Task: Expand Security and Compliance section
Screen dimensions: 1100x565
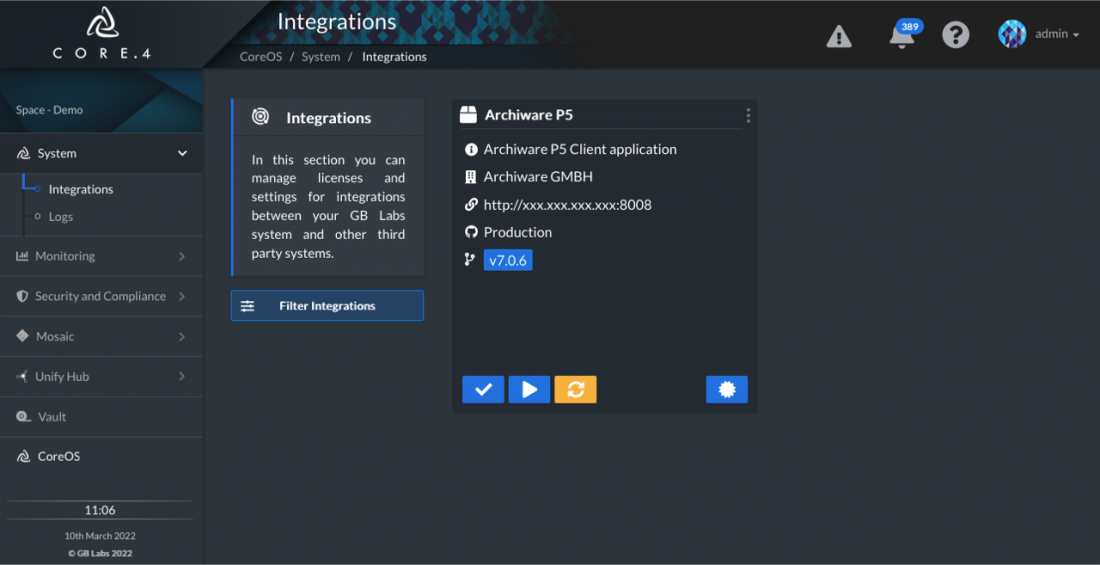Action: click(x=101, y=296)
